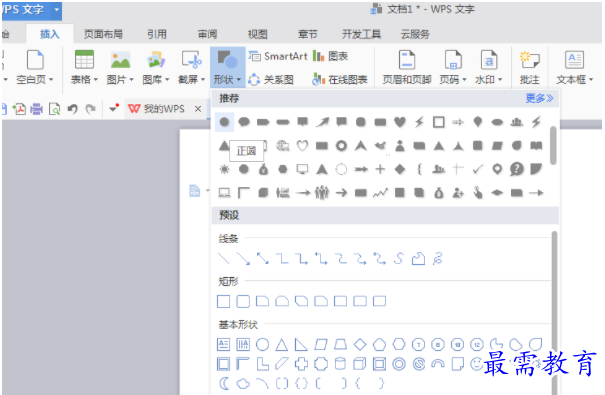Select the parallelogram in 基本形状
The image size is (605, 395).
click(321, 344)
